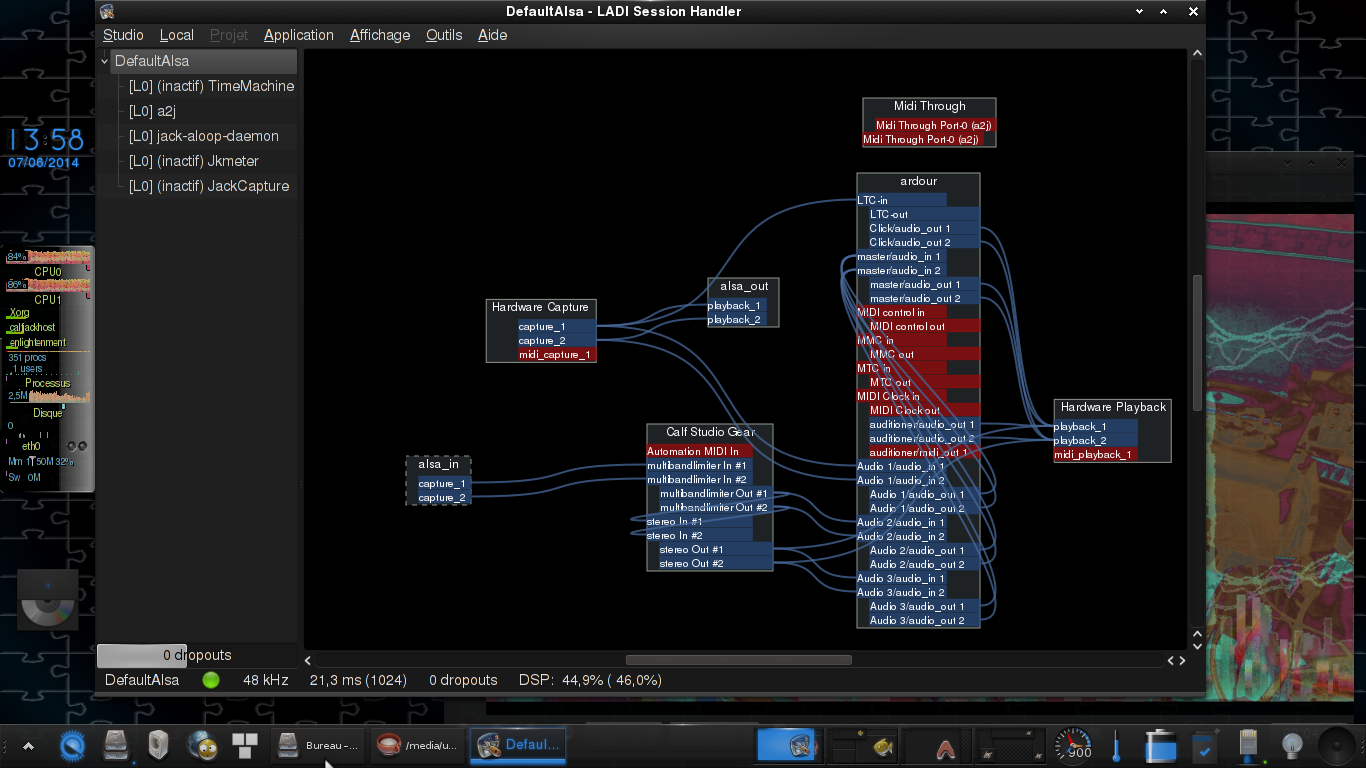Click the horizontal canvas scrollbar thumb
Viewport: 1366px width, 768px height.
coord(738,660)
